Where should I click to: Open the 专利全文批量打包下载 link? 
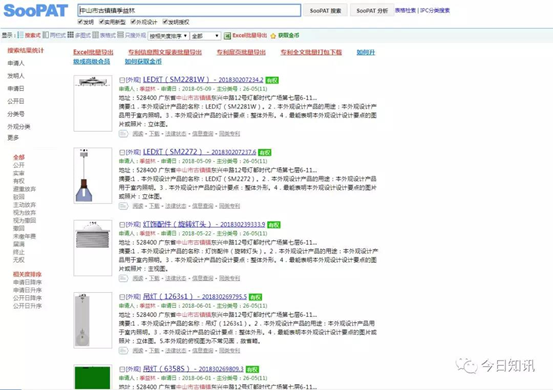[x=311, y=52]
